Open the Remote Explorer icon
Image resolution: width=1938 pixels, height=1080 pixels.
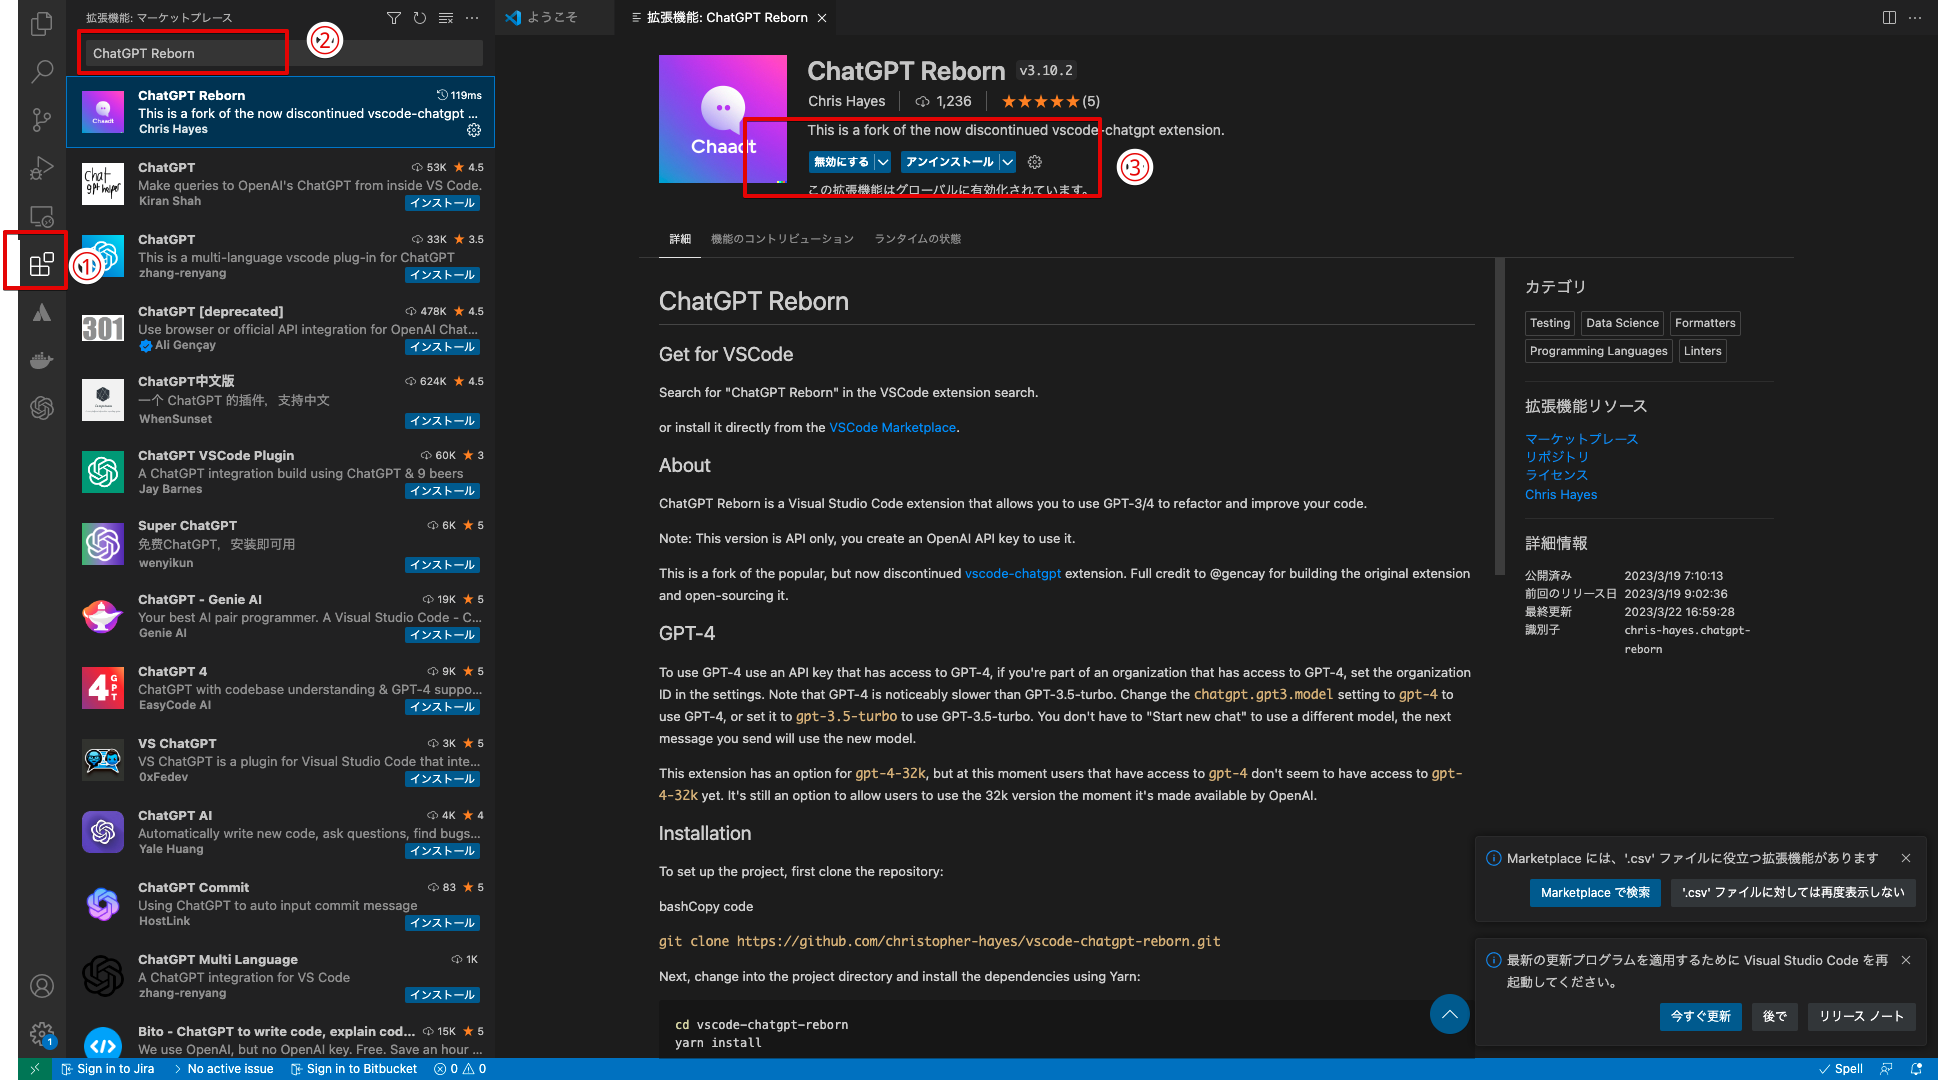(x=41, y=215)
